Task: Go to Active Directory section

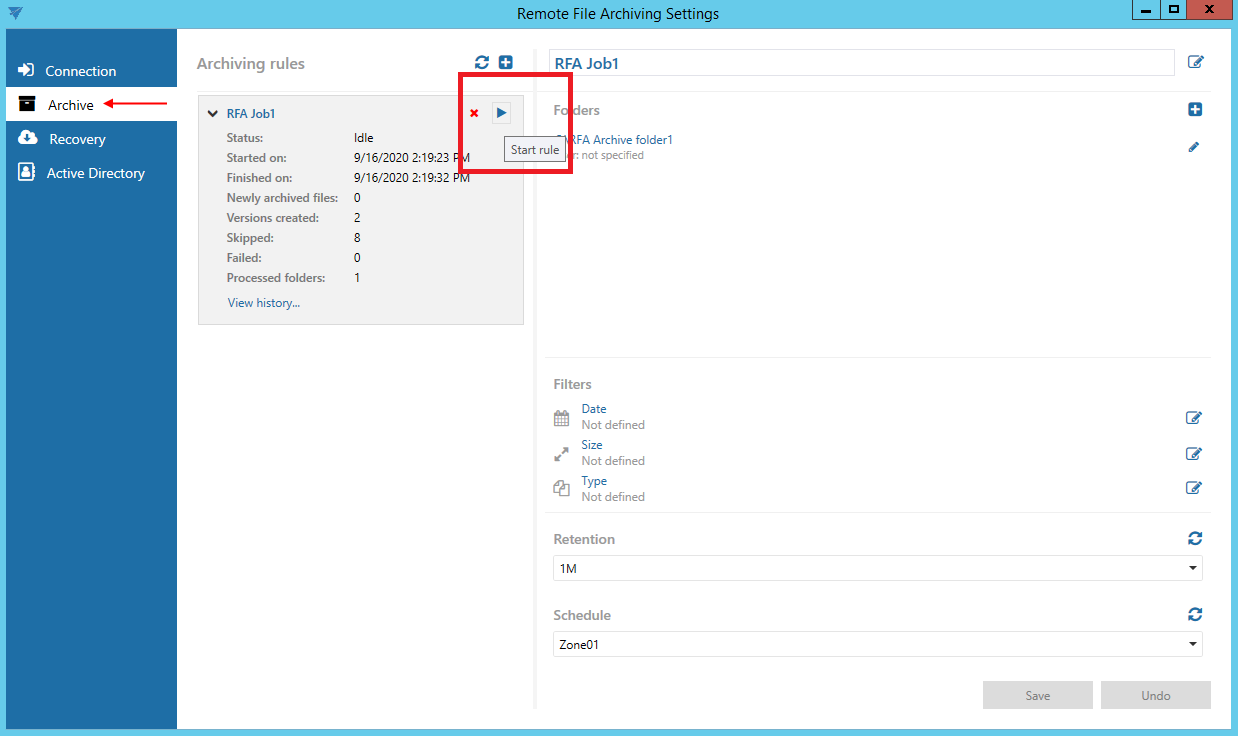Action: tap(95, 173)
